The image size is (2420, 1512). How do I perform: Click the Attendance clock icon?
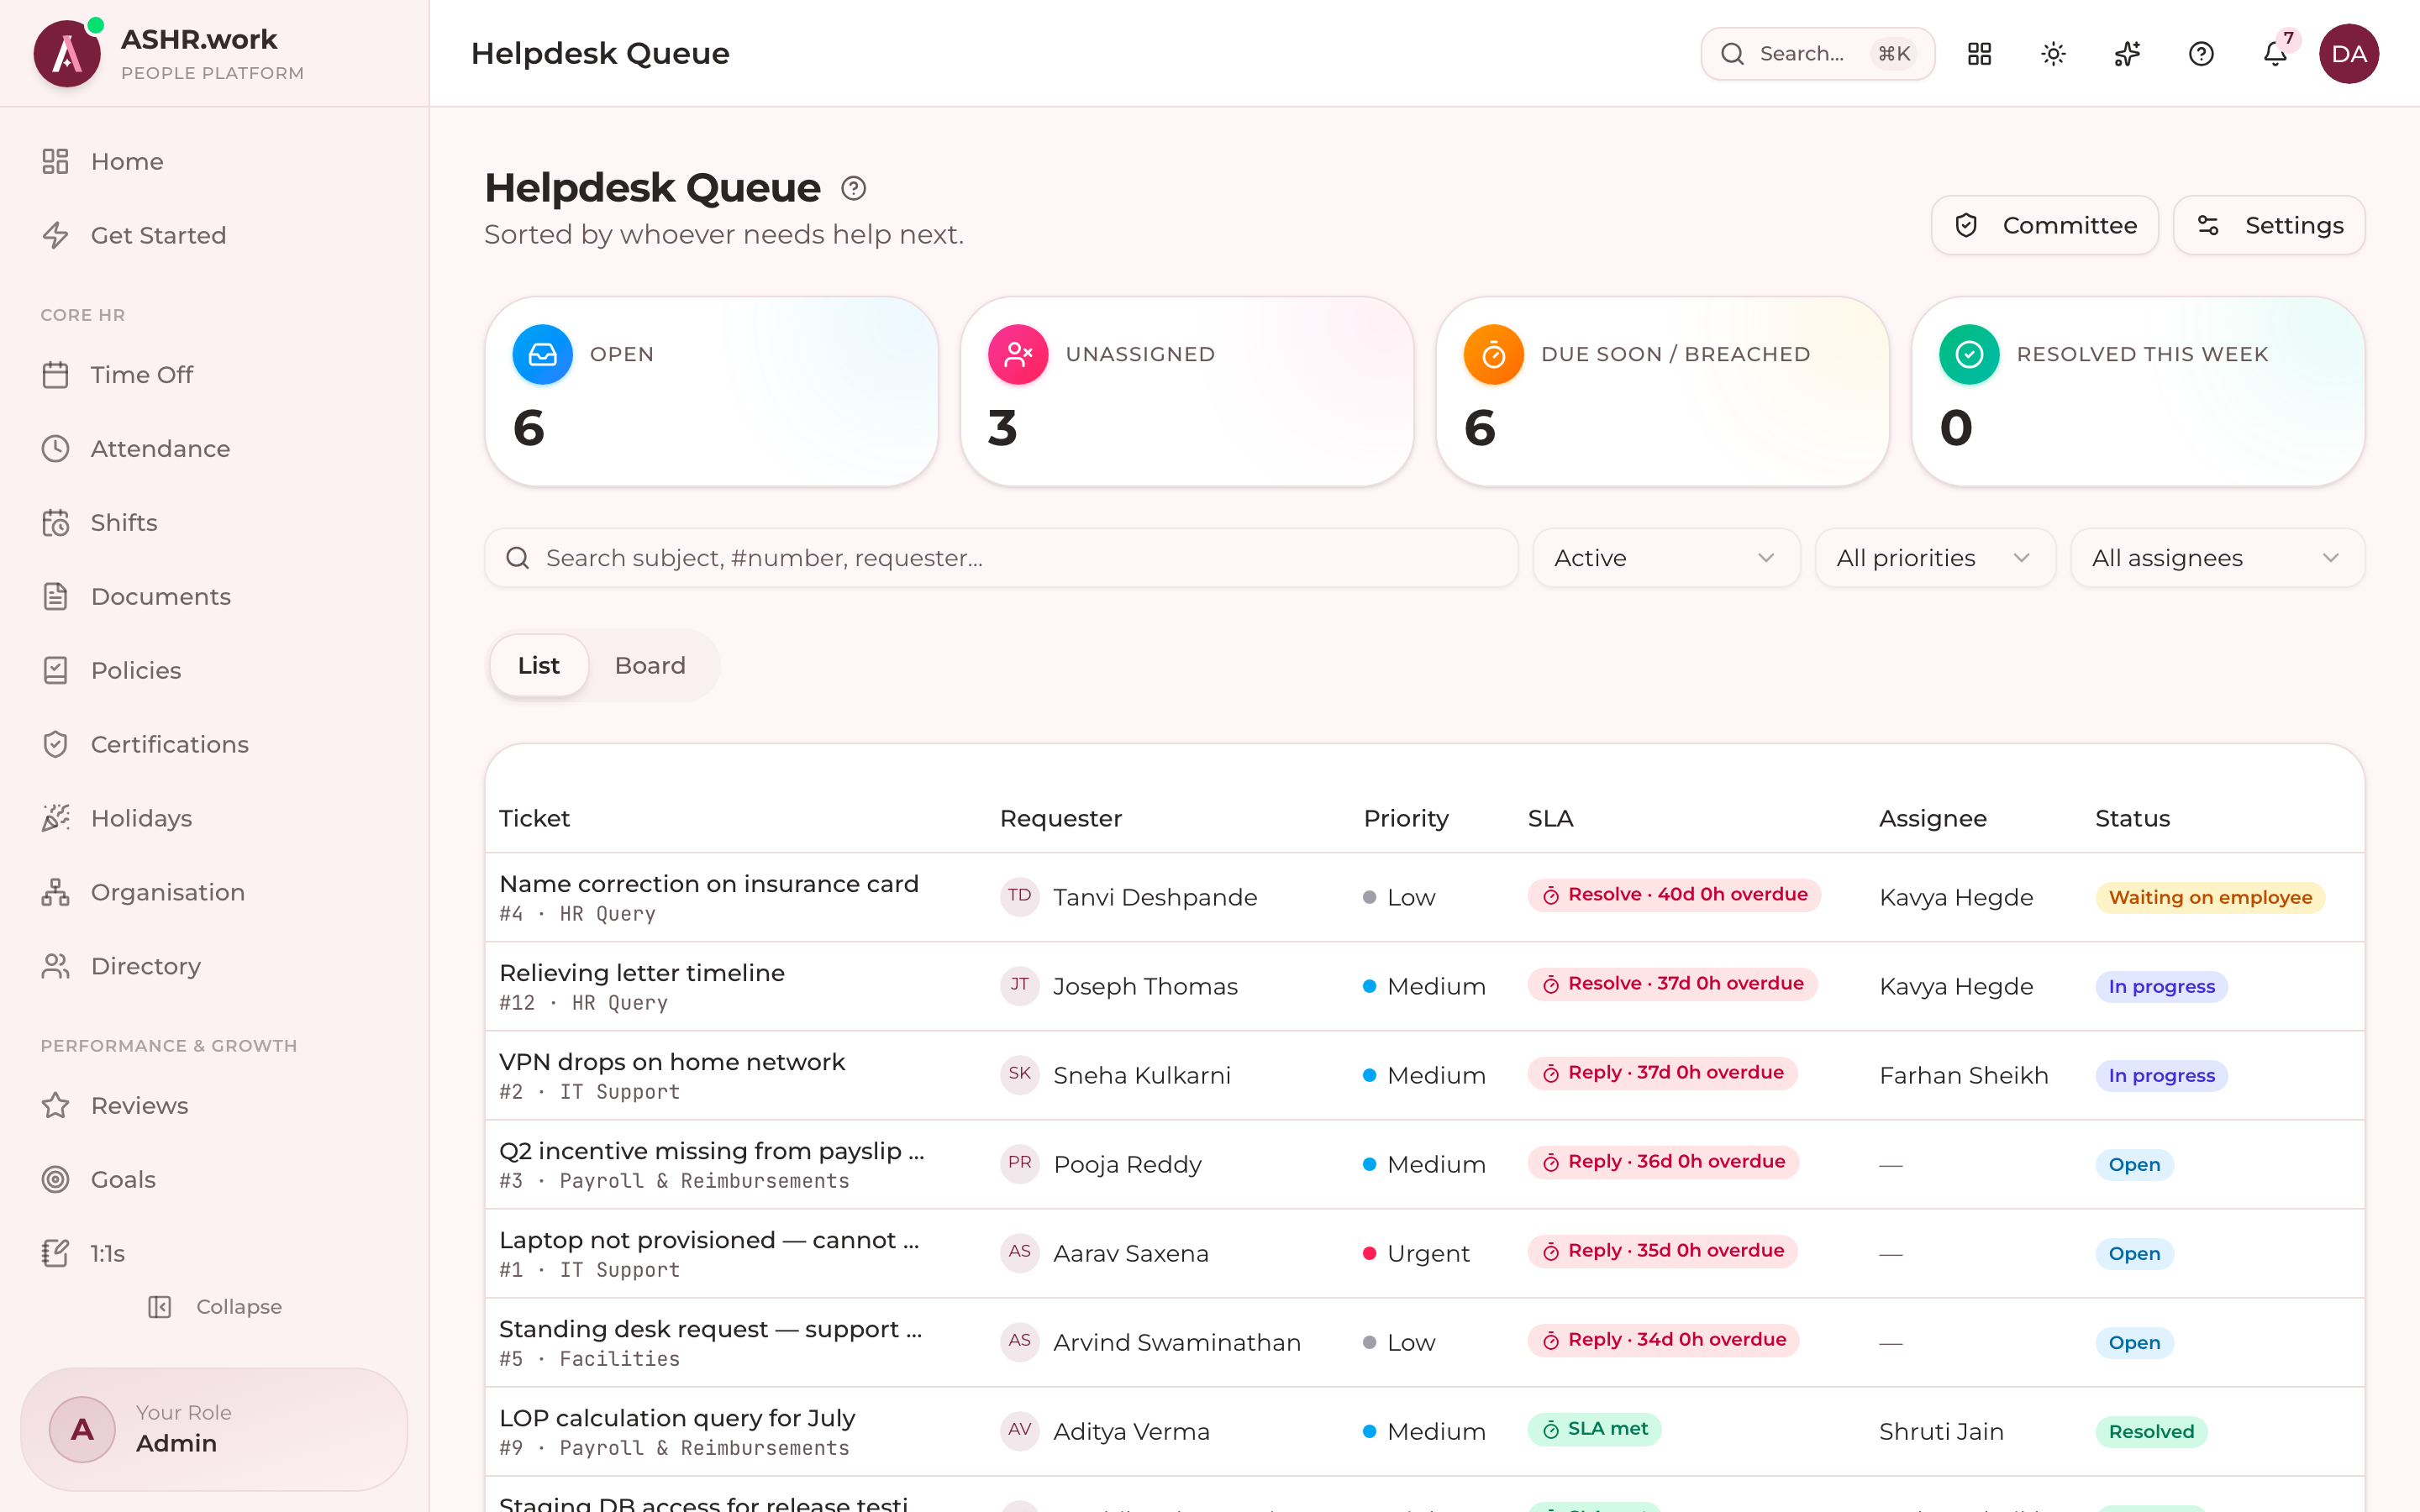coord(55,449)
